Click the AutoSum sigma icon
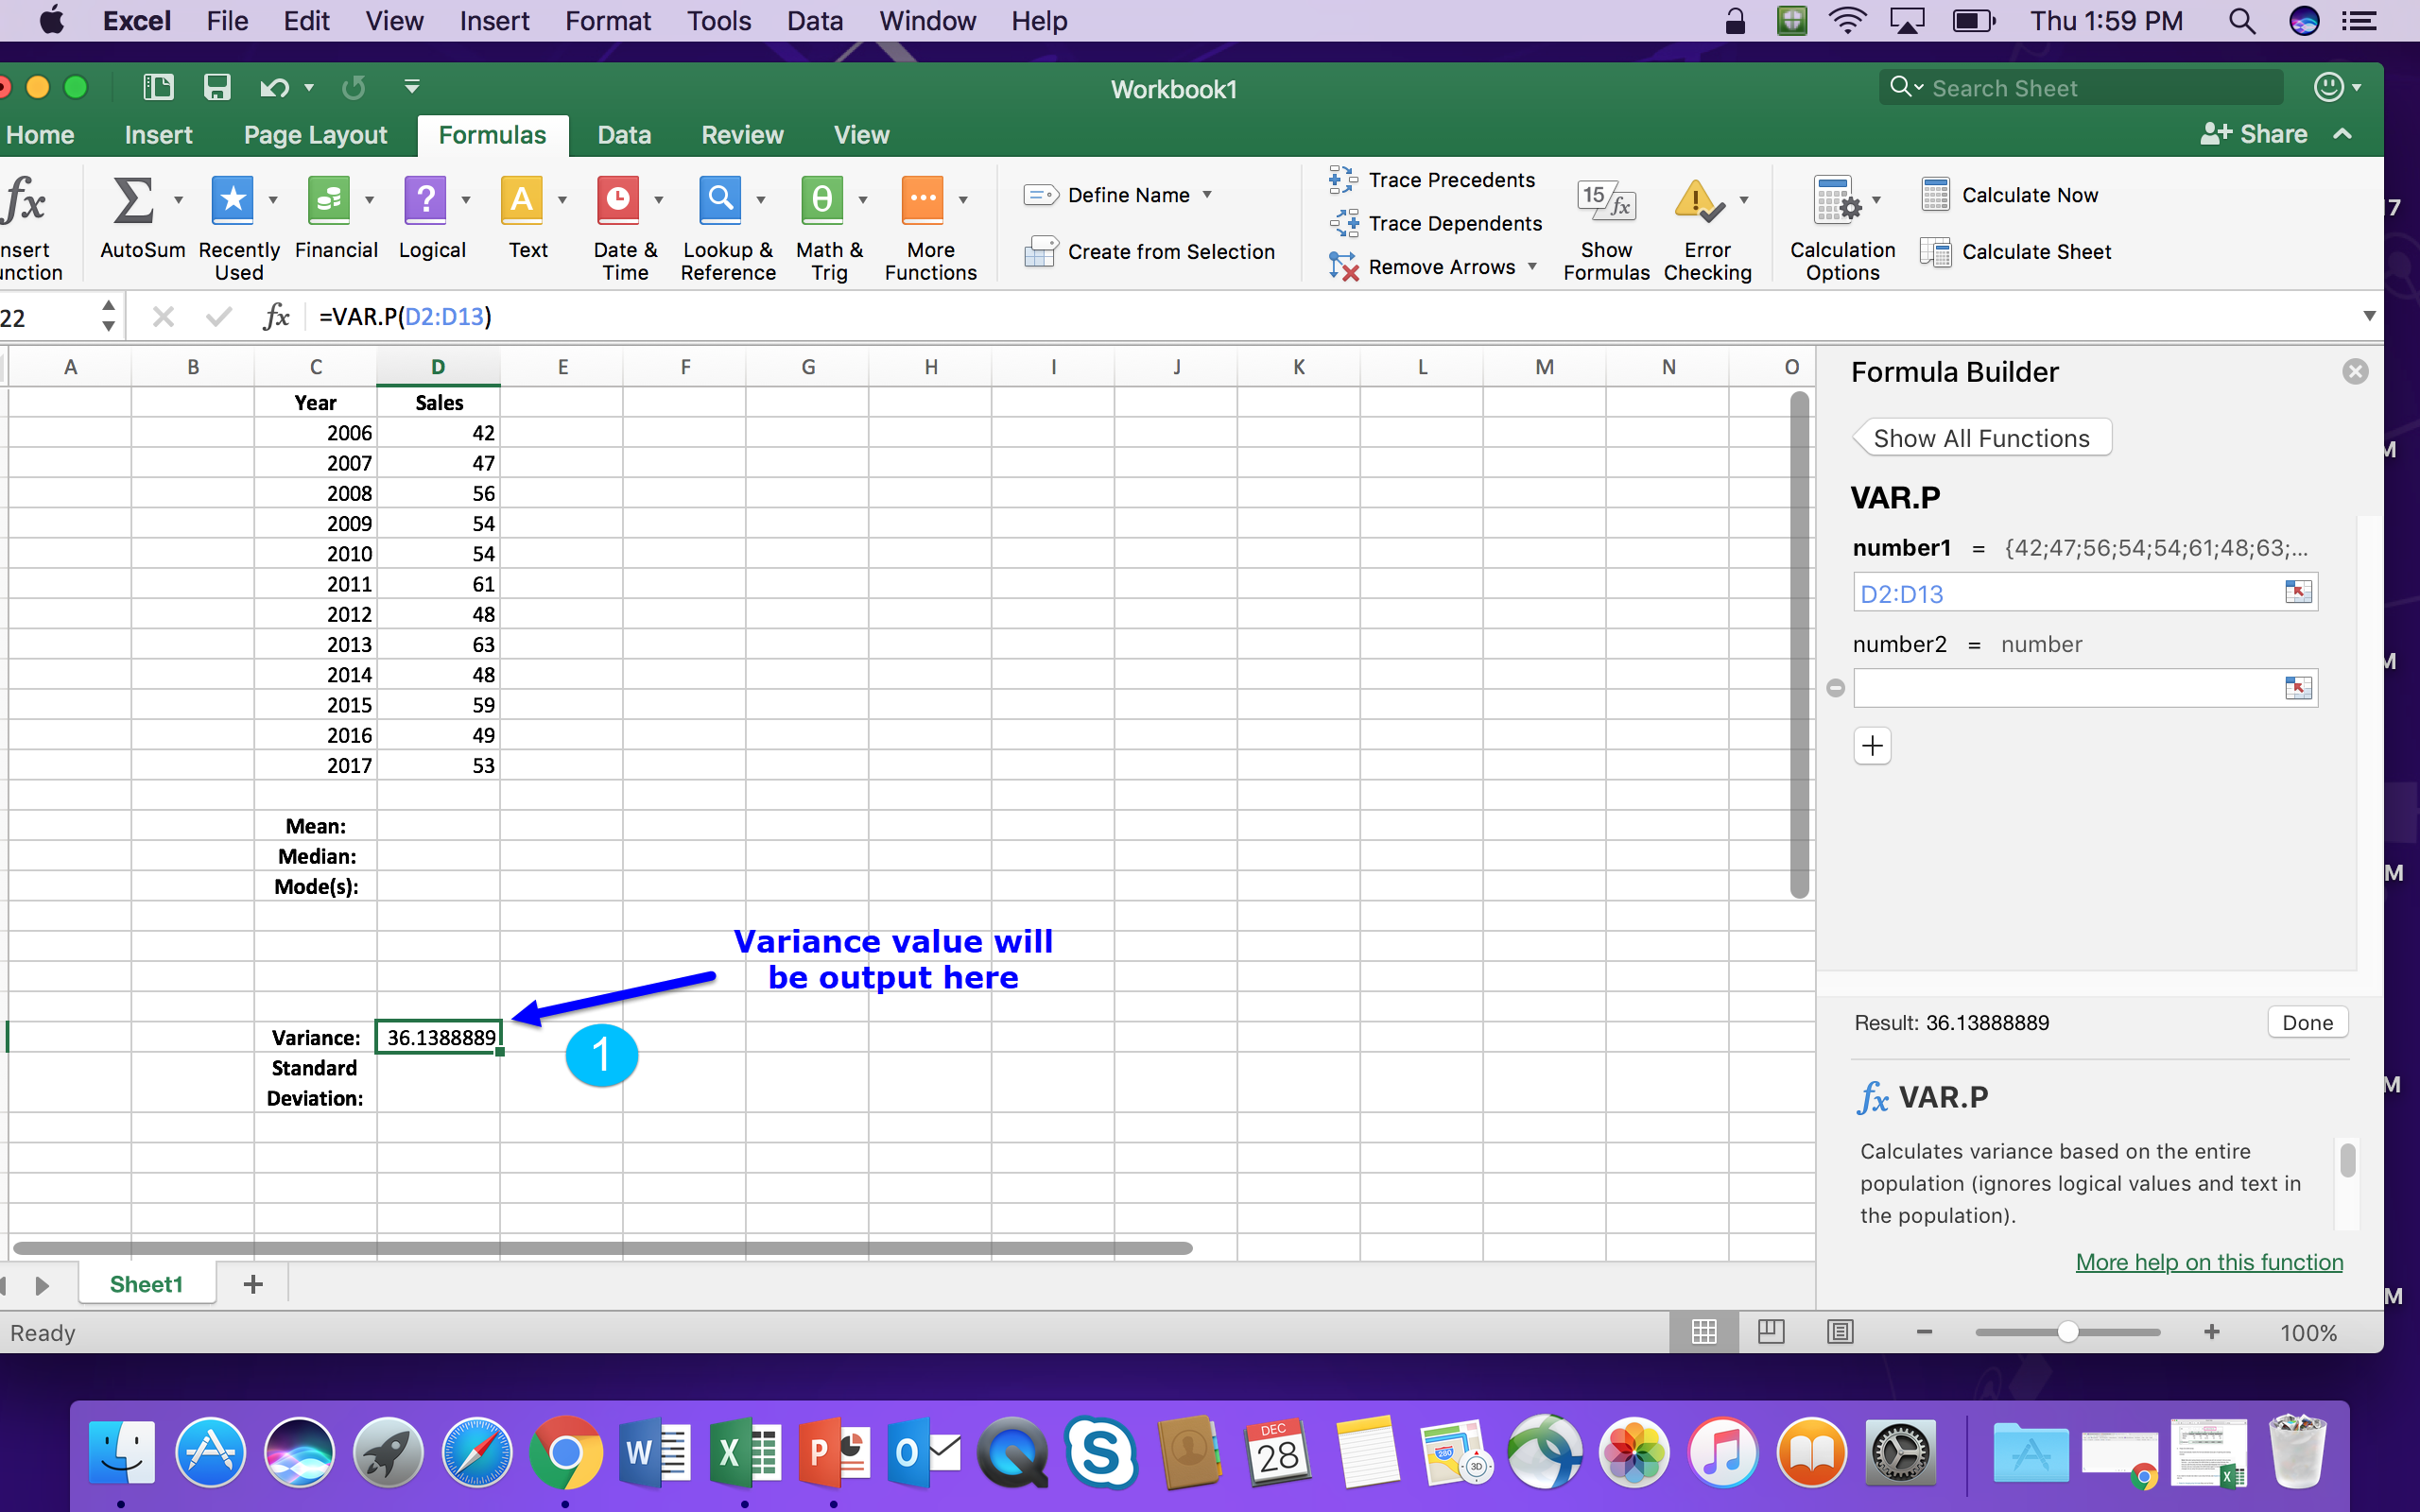 [x=133, y=200]
